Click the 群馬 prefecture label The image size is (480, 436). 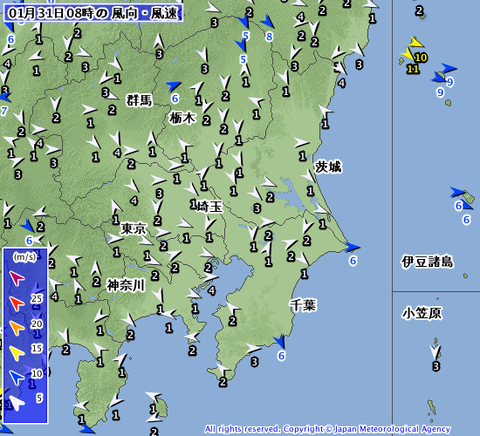pyautogui.click(x=139, y=100)
